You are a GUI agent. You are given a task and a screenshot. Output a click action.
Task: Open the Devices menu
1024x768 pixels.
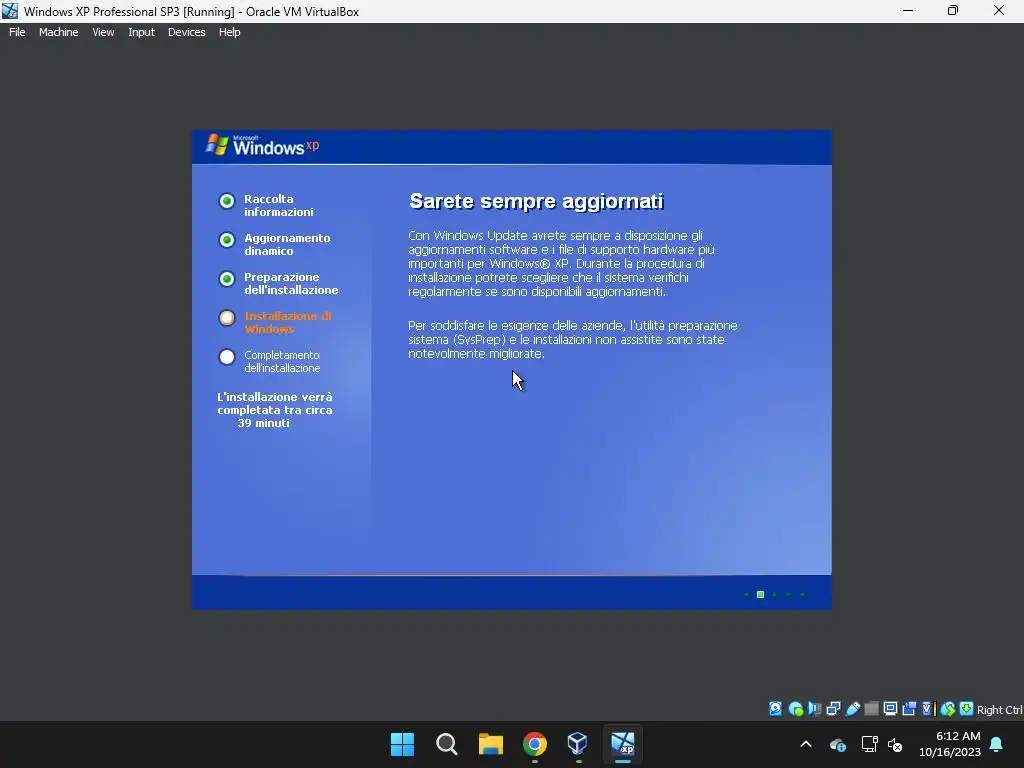tap(187, 32)
